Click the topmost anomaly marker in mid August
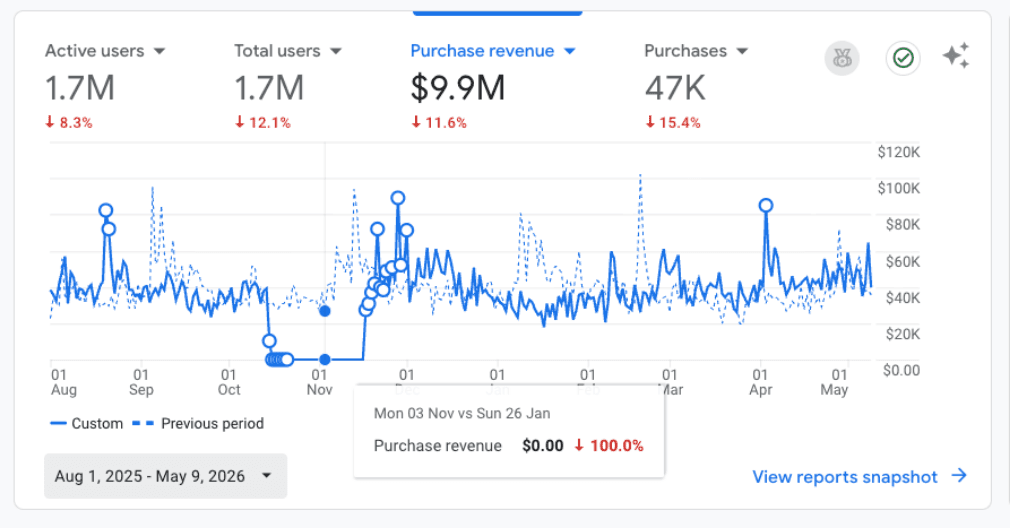The image size is (1010, 529). (106, 210)
